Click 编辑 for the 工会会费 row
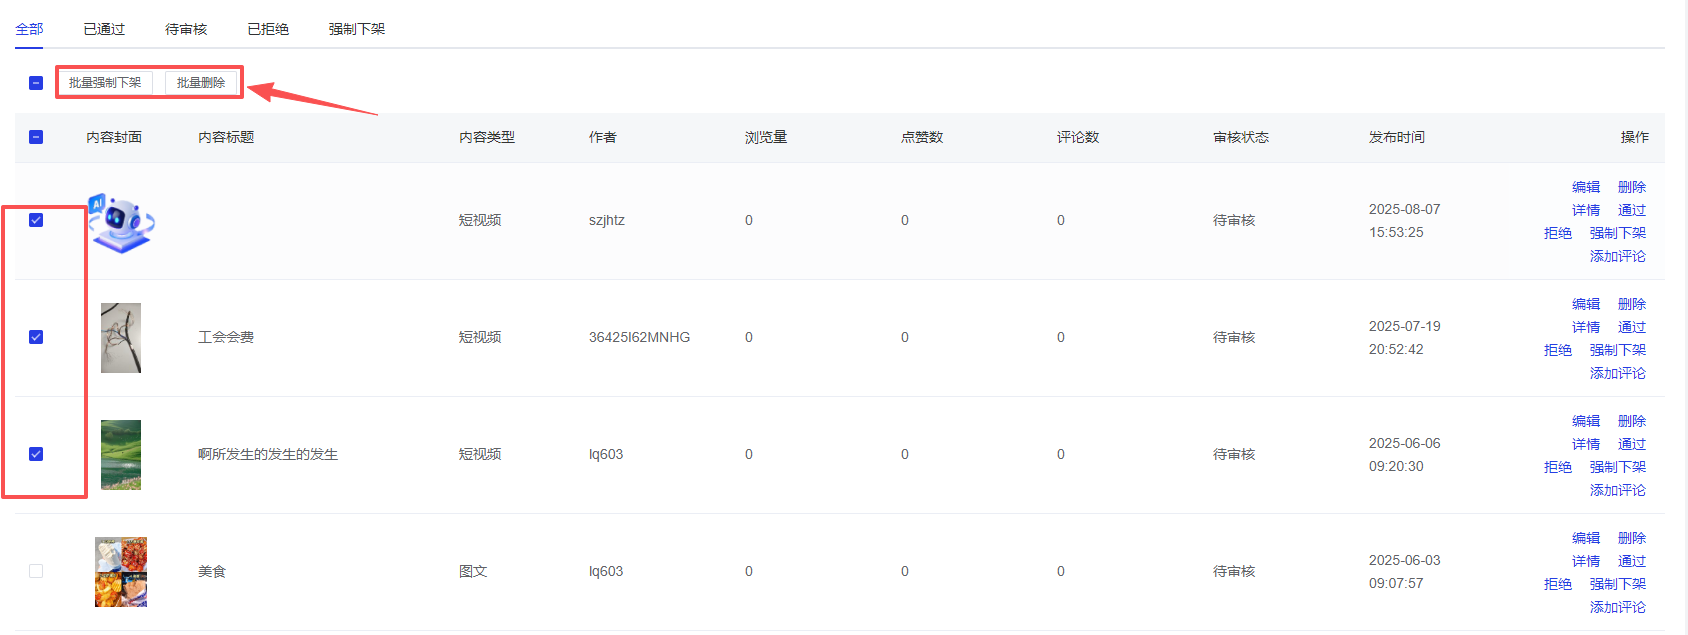This screenshot has height=635, width=1688. coord(1586,304)
